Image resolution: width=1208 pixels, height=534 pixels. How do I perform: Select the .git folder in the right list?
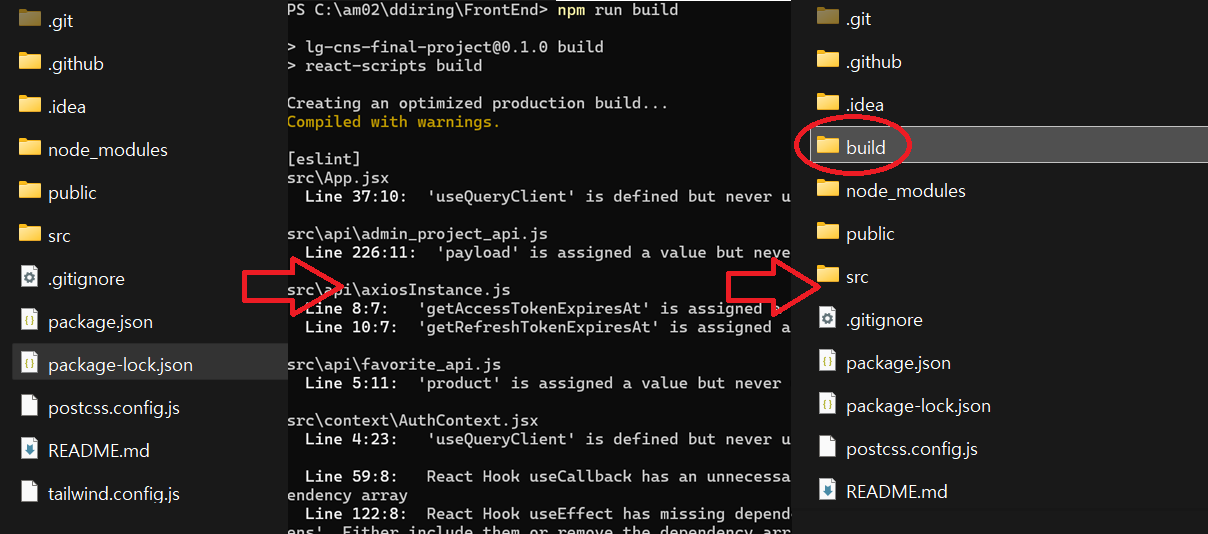click(858, 19)
